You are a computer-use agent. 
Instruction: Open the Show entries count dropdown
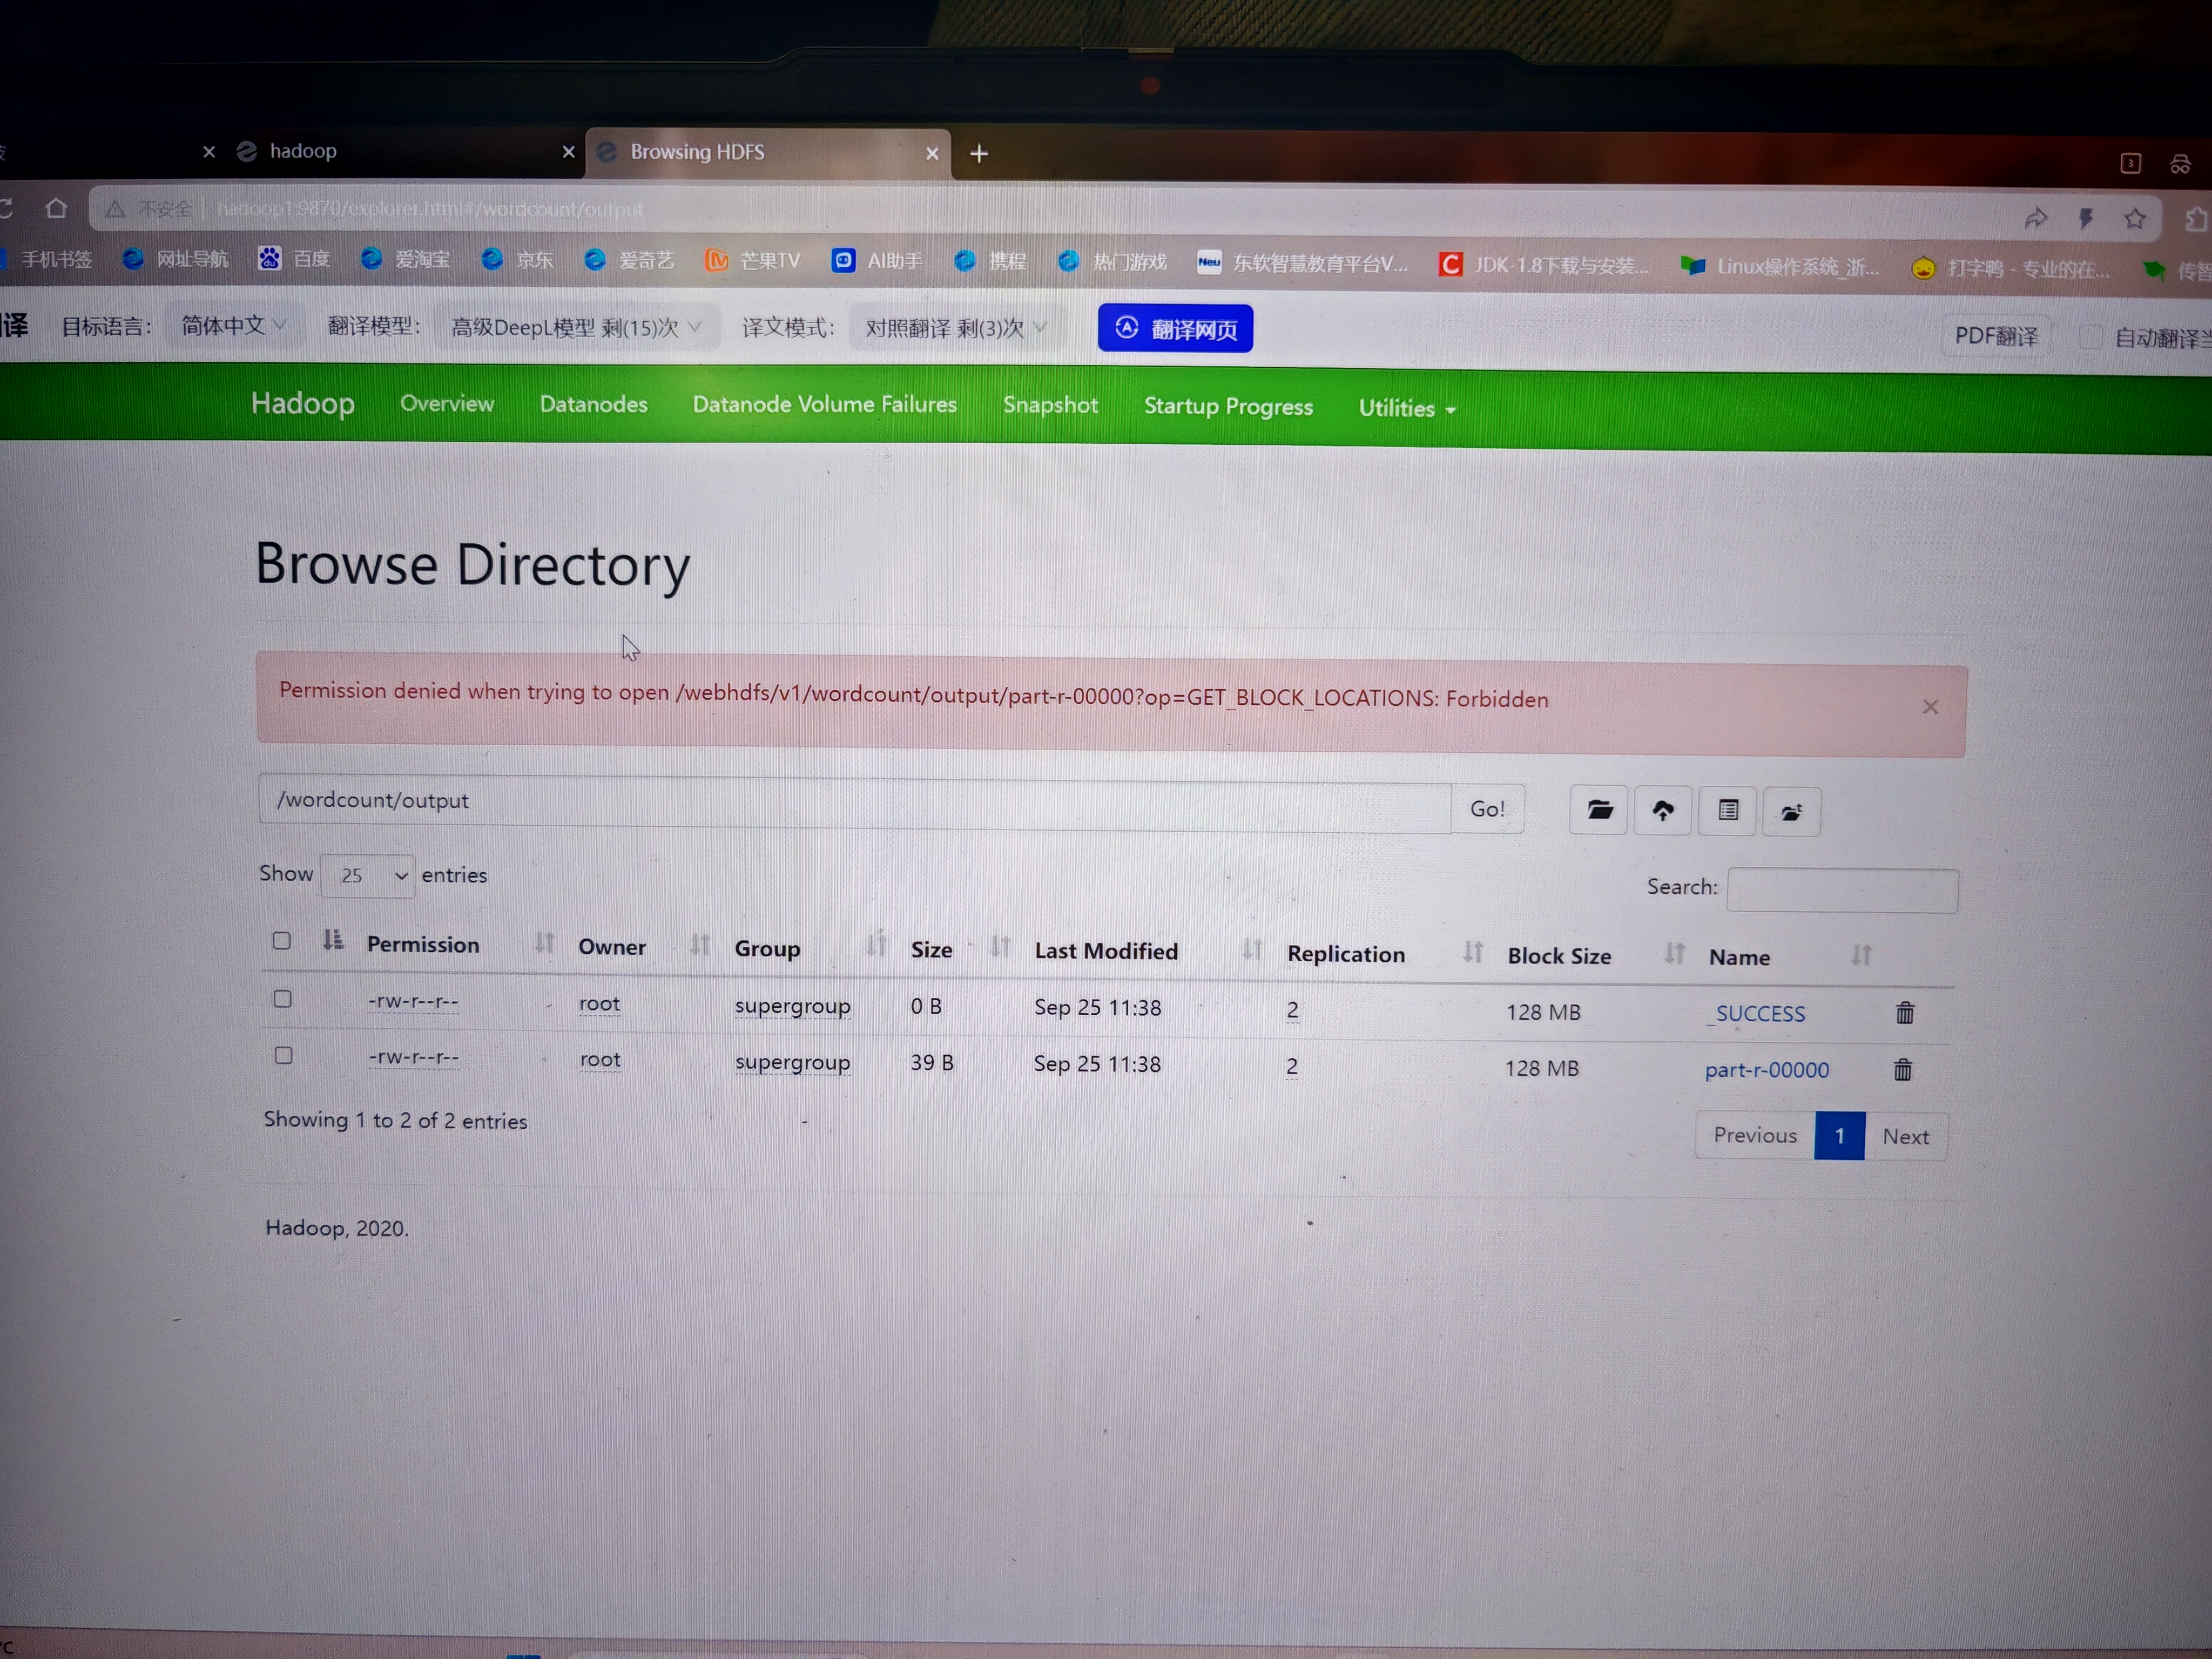pyautogui.click(x=368, y=875)
